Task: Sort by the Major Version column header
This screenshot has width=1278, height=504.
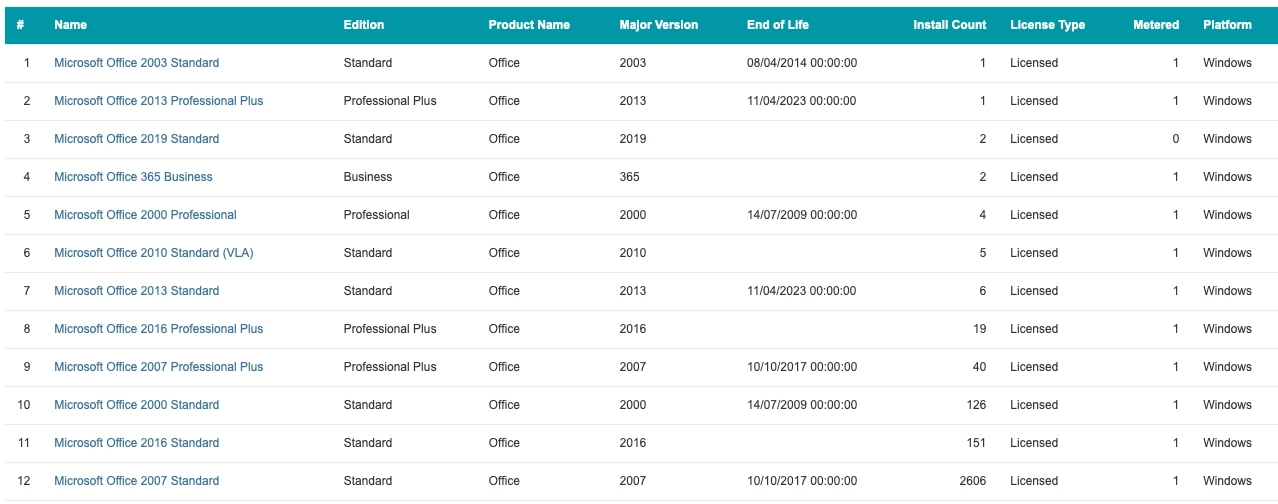Action: pyautogui.click(x=659, y=25)
